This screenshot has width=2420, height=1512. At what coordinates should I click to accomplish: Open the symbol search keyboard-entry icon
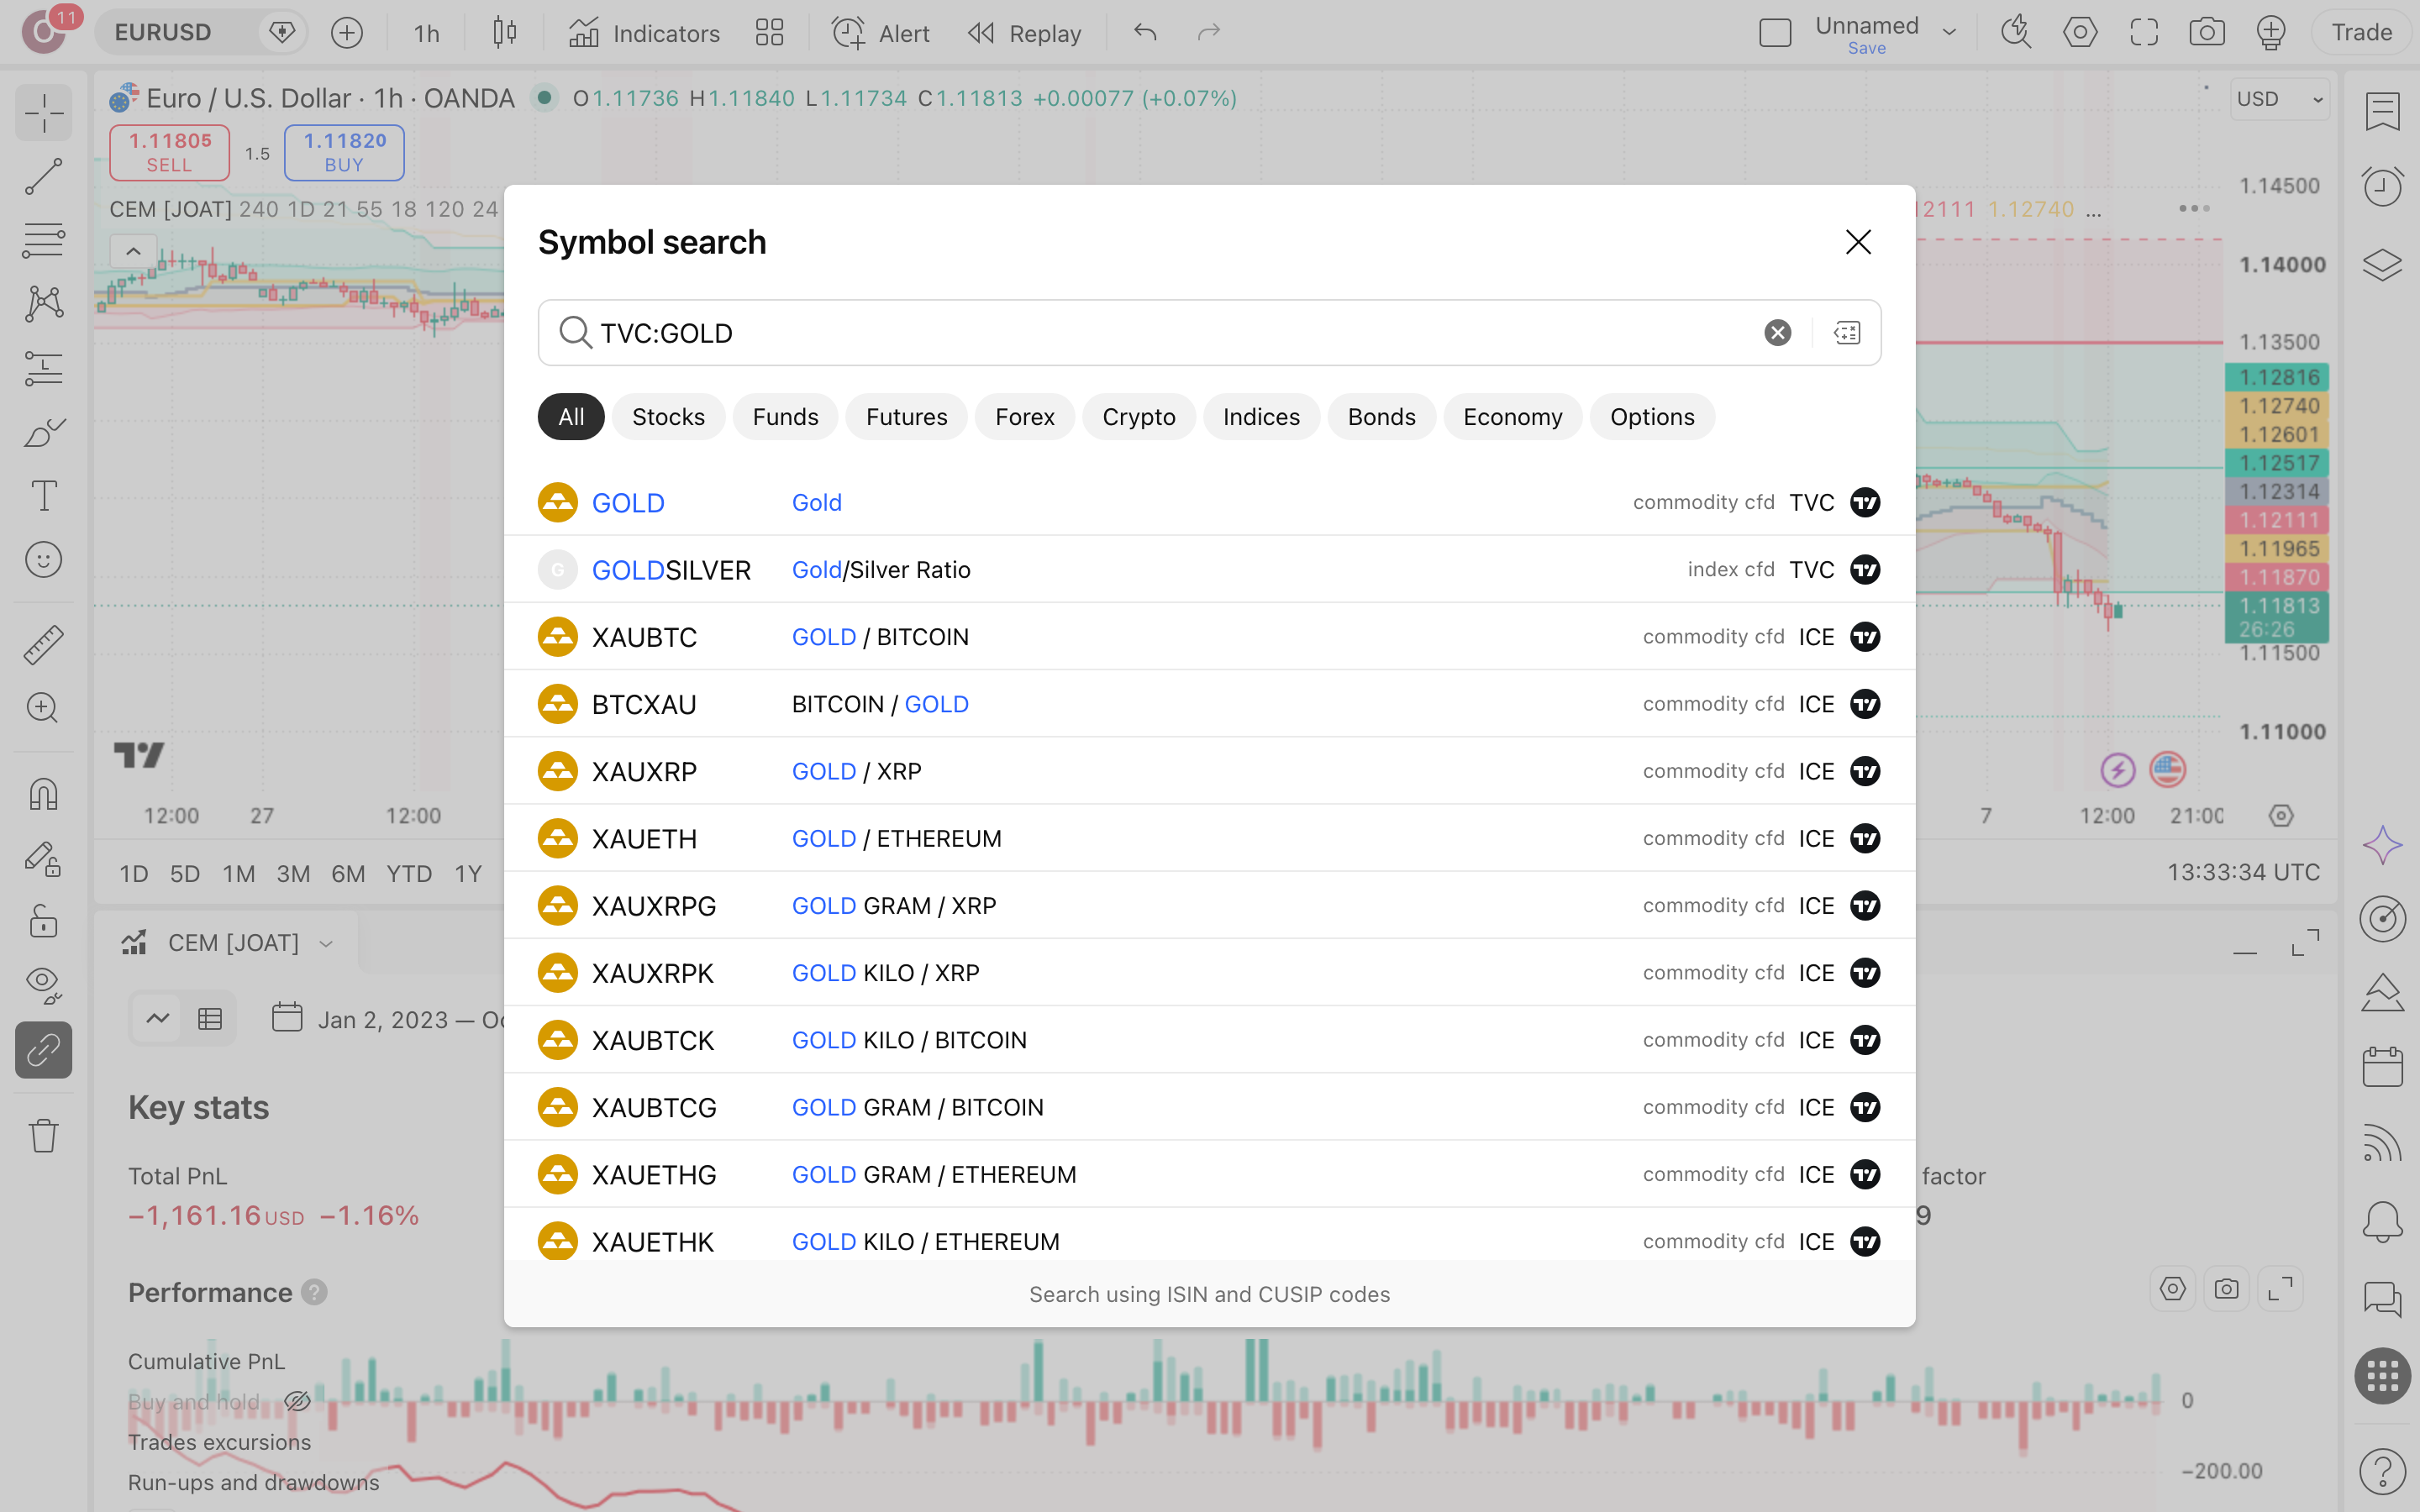click(1847, 333)
